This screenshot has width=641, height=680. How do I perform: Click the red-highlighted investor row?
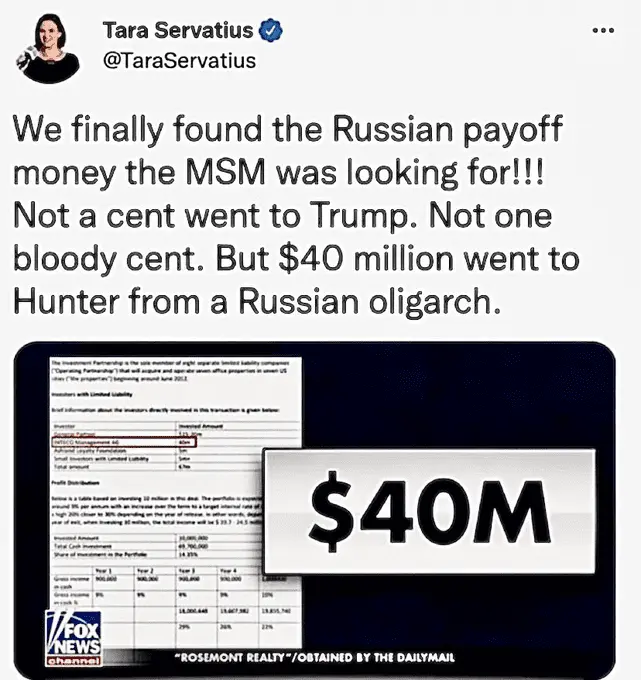[124, 442]
